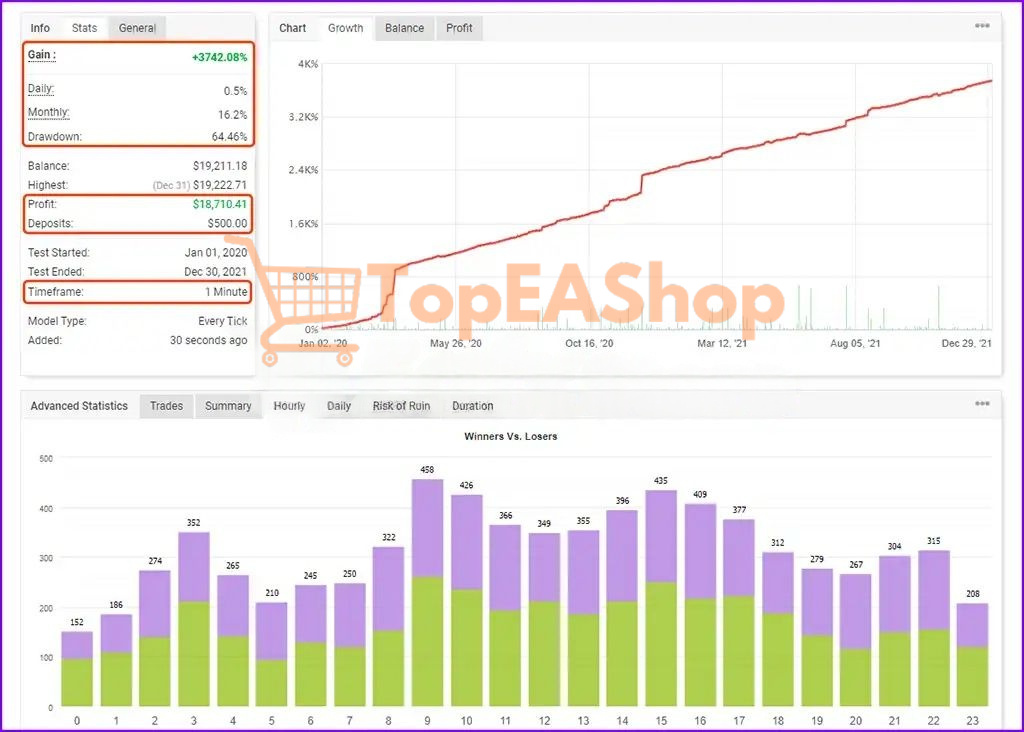Switch to the Summary tab
Screen dimensions: 1024x732
click(228, 406)
